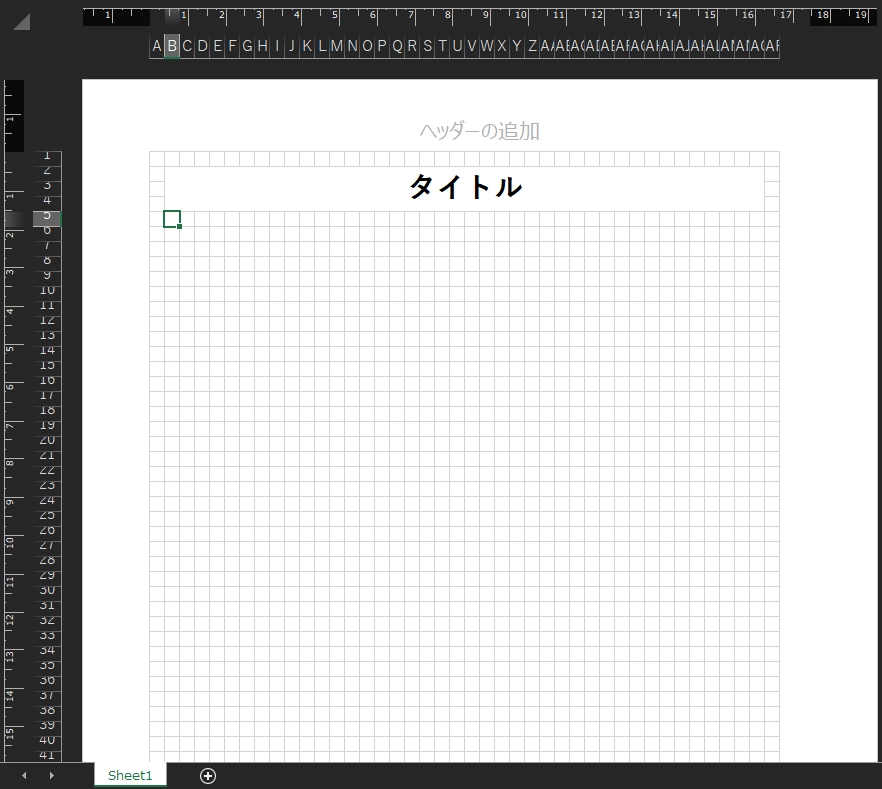882x789 pixels.
Task: Click the vertical ruler at mark 8
Action: (x=10, y=463)
